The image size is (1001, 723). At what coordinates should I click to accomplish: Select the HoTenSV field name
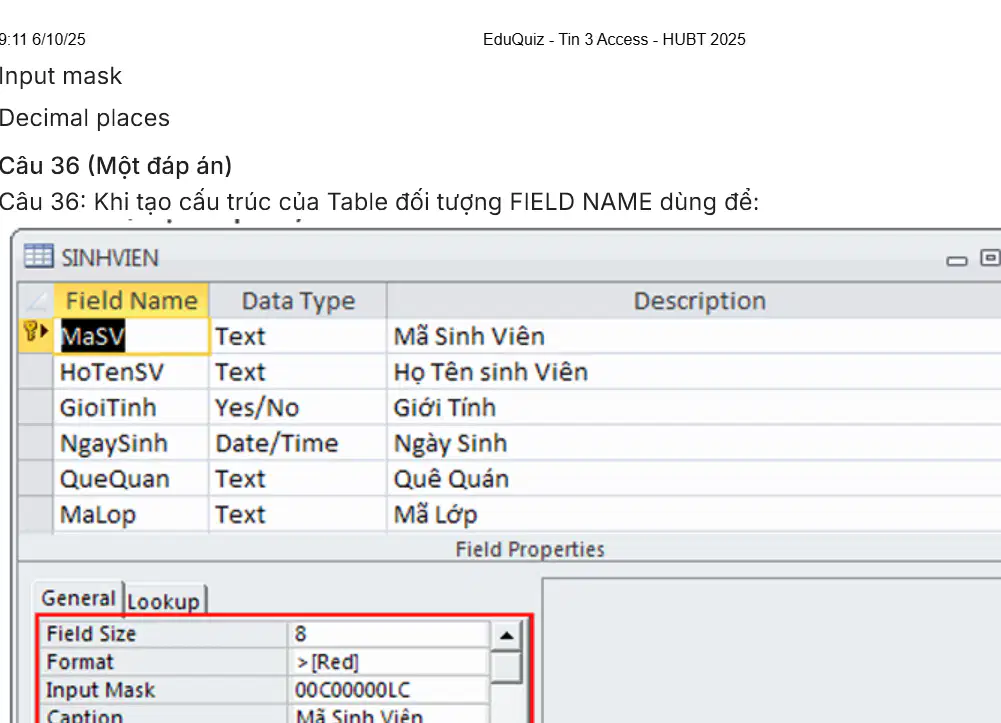132,372
